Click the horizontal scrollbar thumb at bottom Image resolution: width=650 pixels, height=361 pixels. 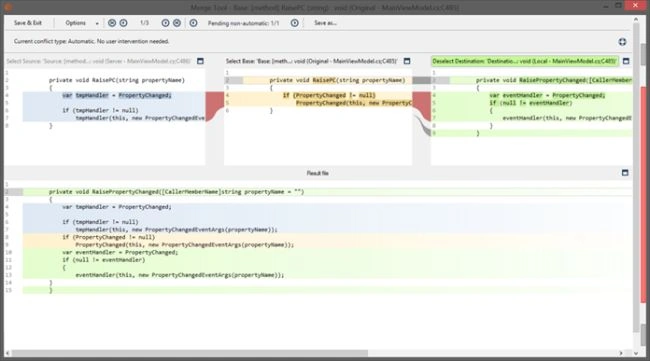pyautogui.click(x=189, y=353)
